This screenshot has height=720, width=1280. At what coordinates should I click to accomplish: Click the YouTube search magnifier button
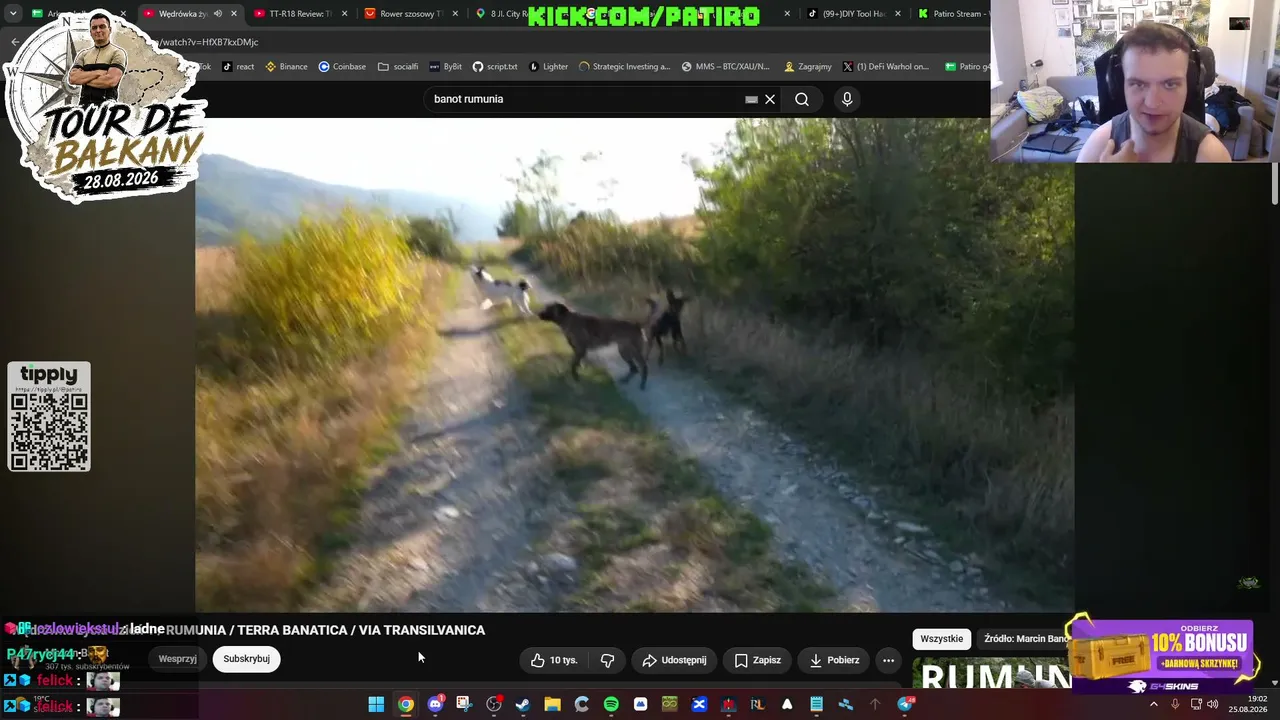pyautogui.click(x=802, y=99)
